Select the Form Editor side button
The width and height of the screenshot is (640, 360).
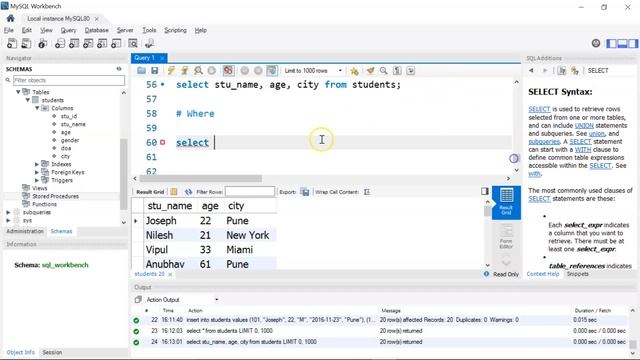click(506, 237)
